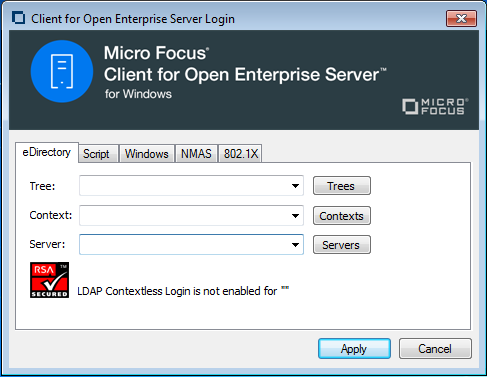Switch to the Script tab
Image resolution: width=487 pixels, height=377 pixels.
pyautogui.click(x=96, y=154)
